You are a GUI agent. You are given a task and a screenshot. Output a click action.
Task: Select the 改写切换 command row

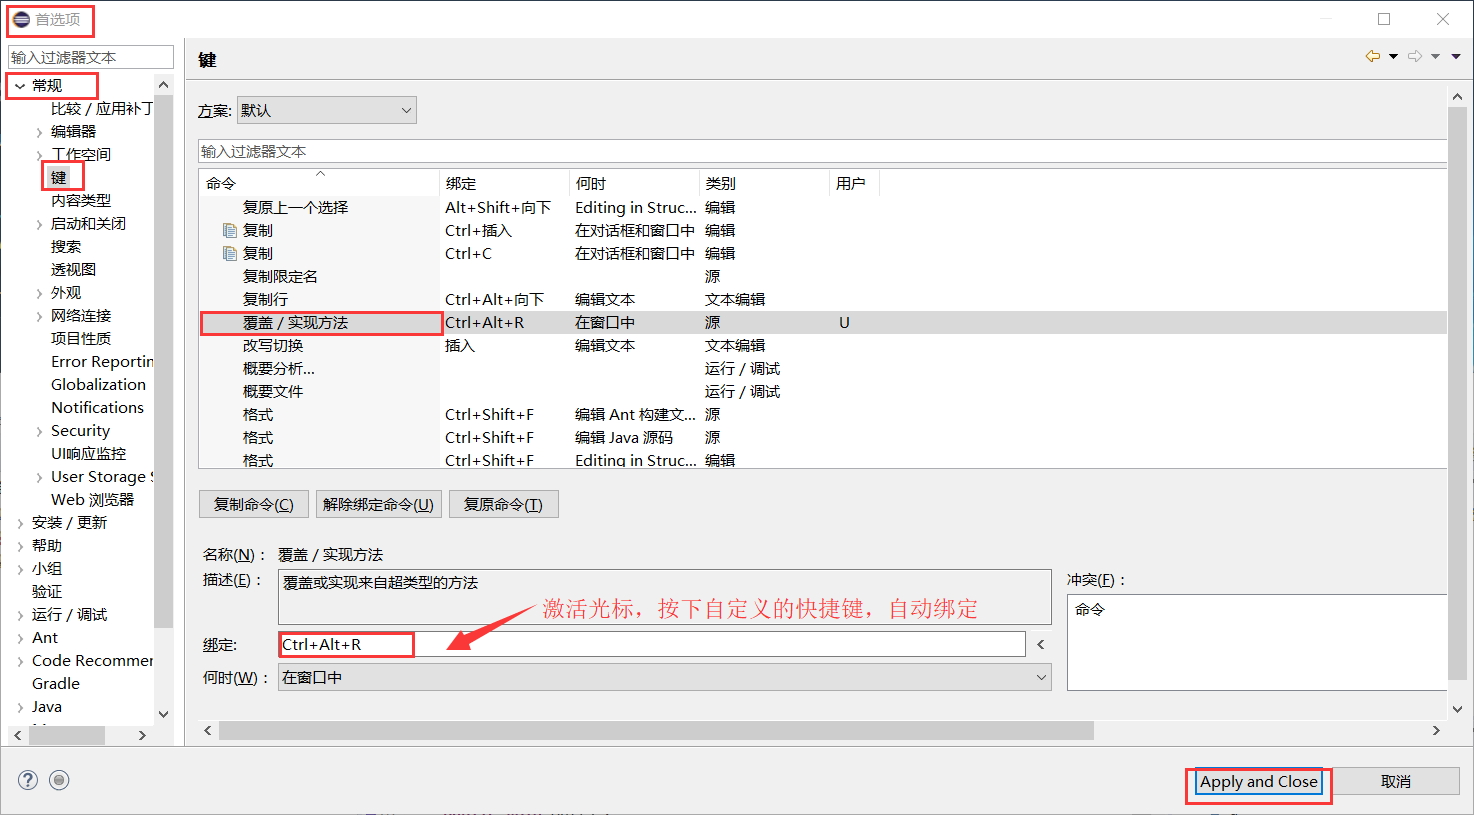(x=273, y=346)
